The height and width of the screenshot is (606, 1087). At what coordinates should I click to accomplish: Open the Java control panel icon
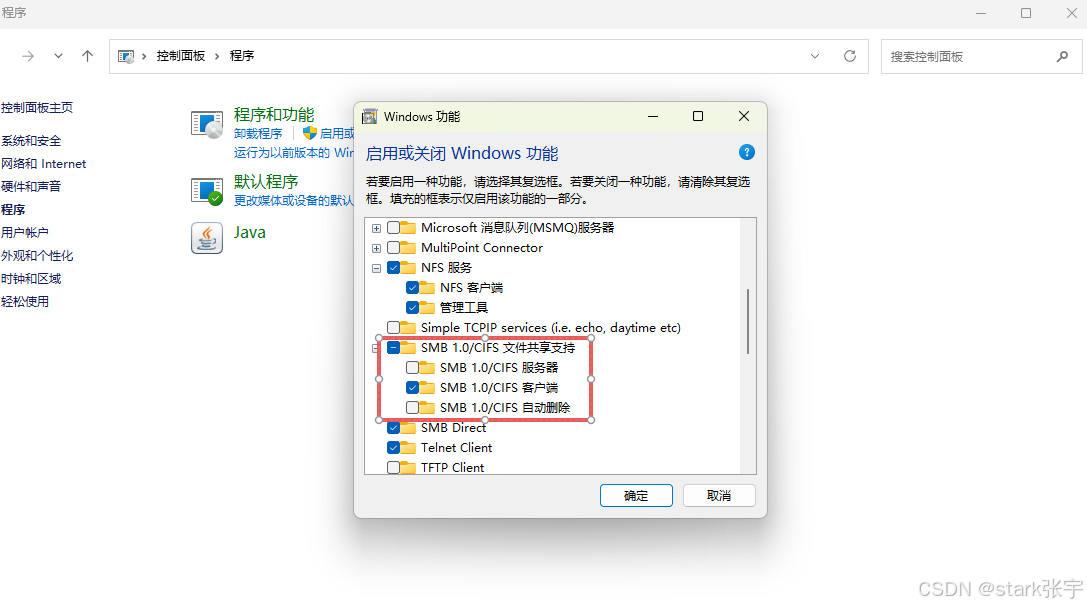[x=207, y=238]
